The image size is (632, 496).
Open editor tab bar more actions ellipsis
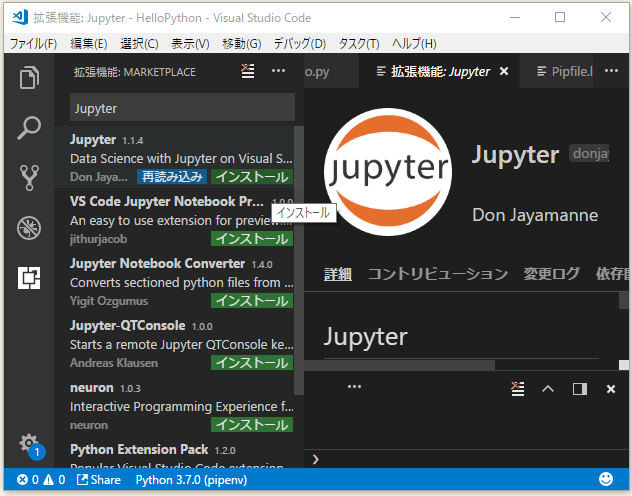tap(611, 71)
